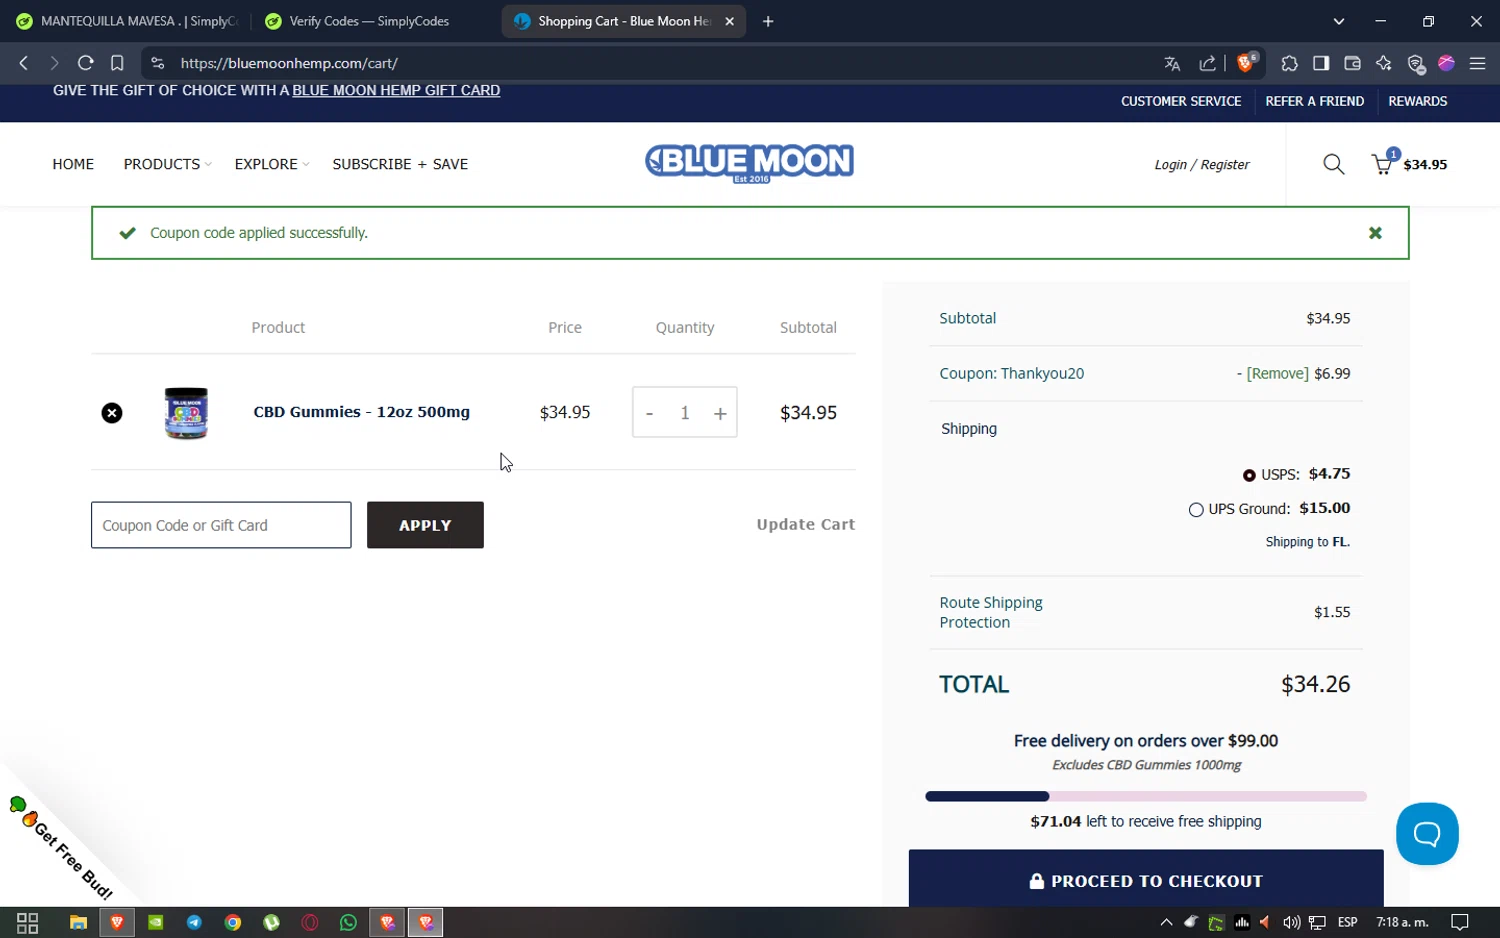Remove CBD Gummies with the X icon
This screenshot has width=1500, height=938.
point(112,413)
